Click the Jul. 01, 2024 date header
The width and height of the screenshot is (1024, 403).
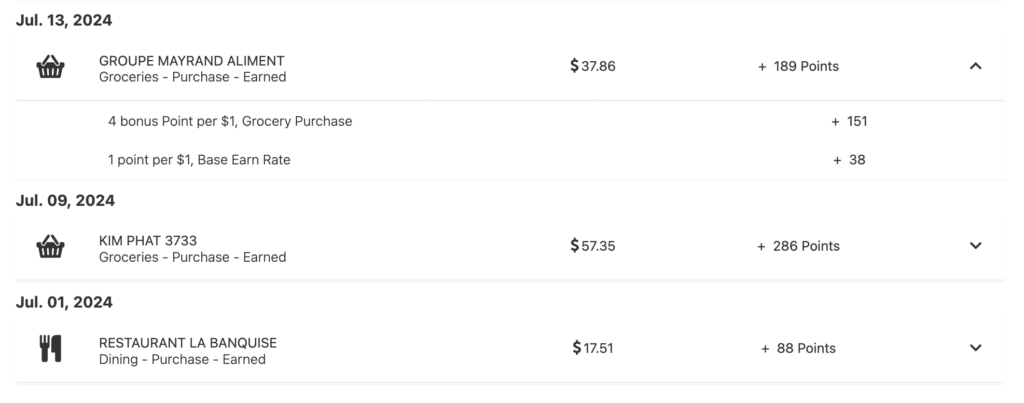click(64, 302)
